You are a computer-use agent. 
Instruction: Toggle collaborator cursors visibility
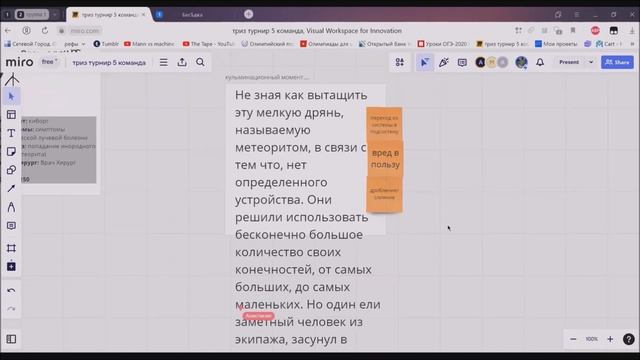[x=424, y=62]
